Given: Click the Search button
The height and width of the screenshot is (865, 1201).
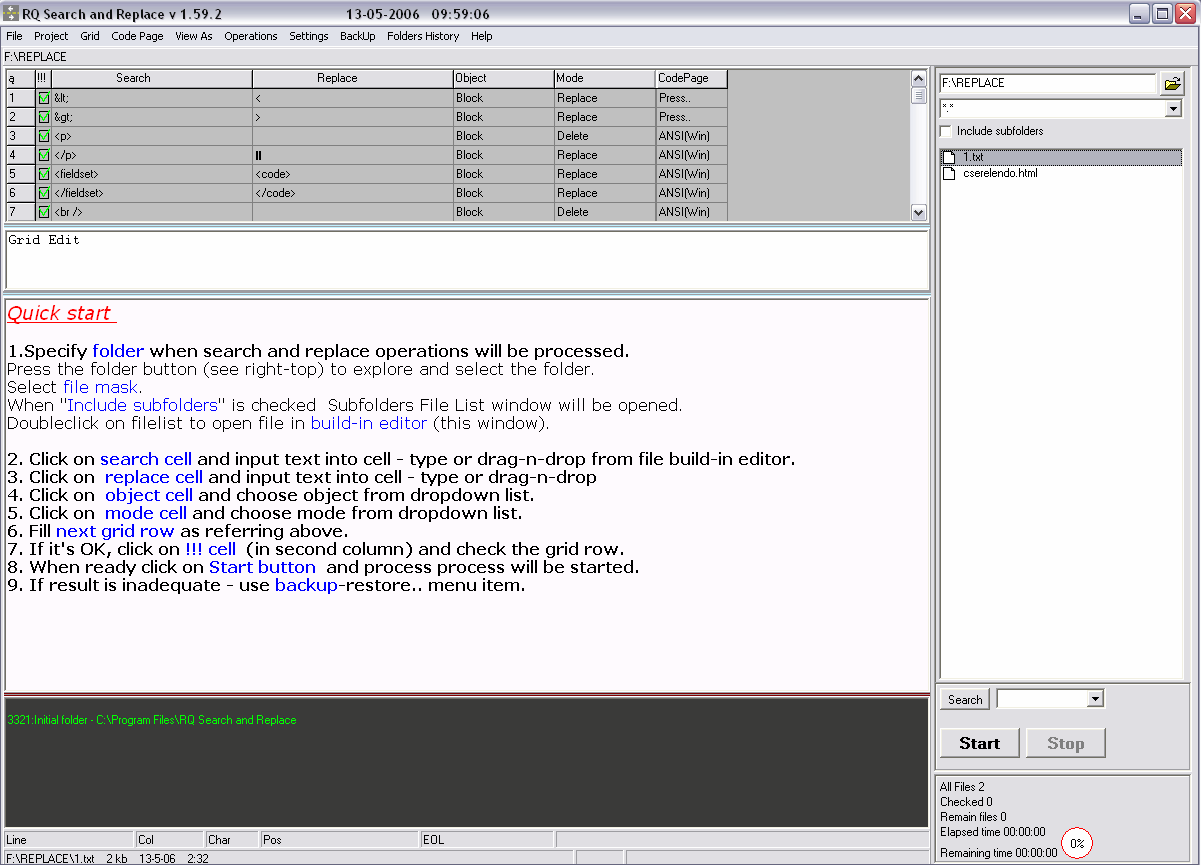Looking at the screenshot, I should click(965, 700).
